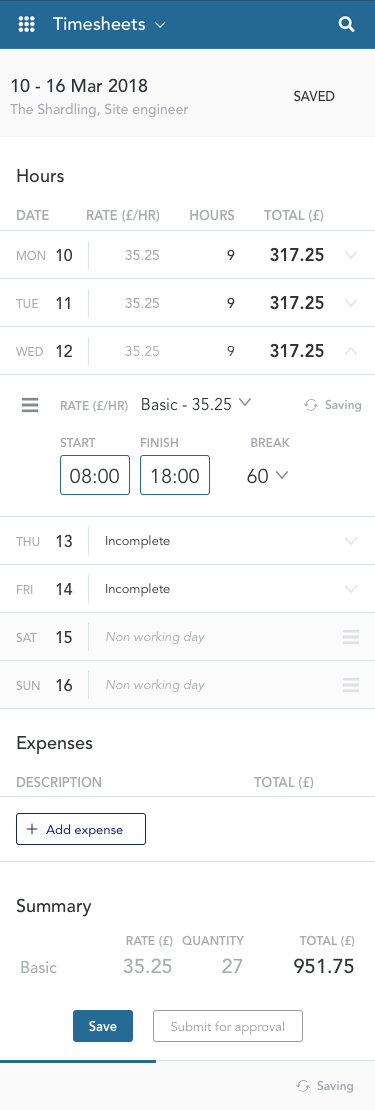This screenshot has height=1110, width=375.
Task: Click the 18:00 finish time field
Action: click(175, 475)
